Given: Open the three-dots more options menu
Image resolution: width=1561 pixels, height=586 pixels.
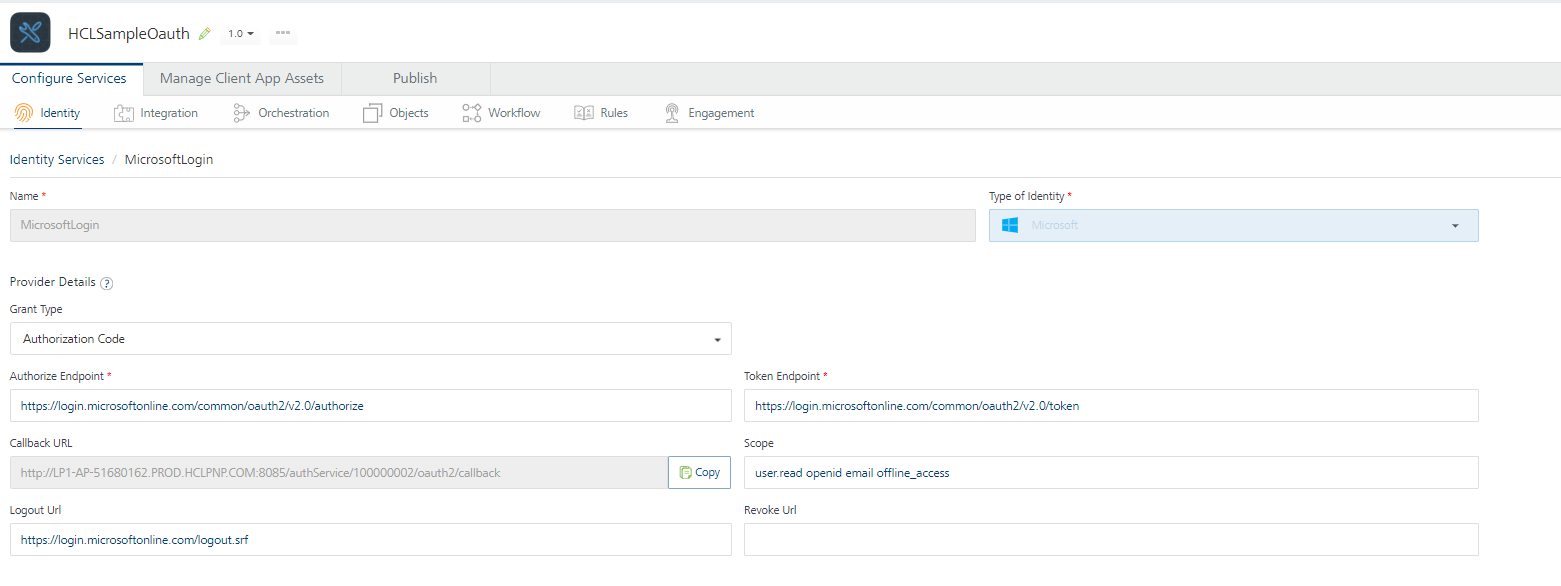Looking at the screenshot, I should coord(283,33).
